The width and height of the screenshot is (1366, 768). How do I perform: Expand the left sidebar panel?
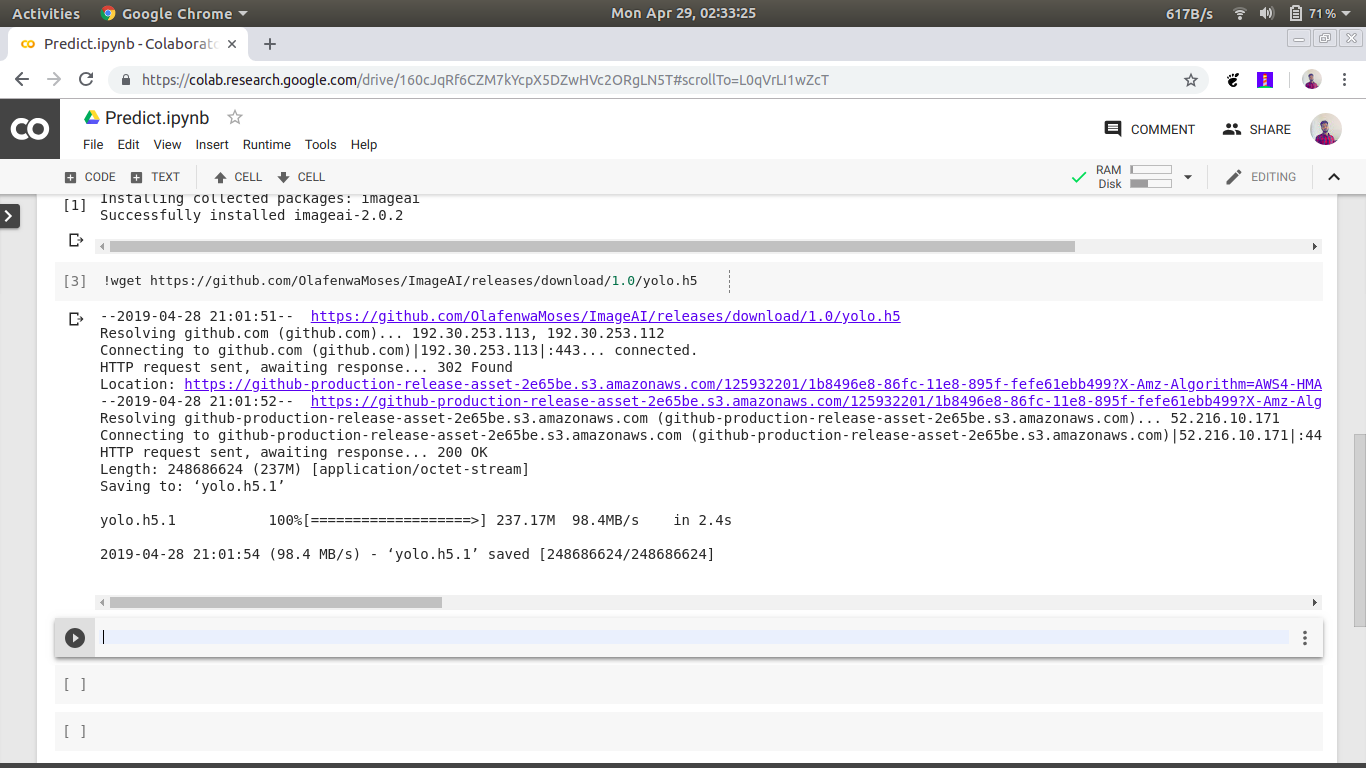point(10,215)
